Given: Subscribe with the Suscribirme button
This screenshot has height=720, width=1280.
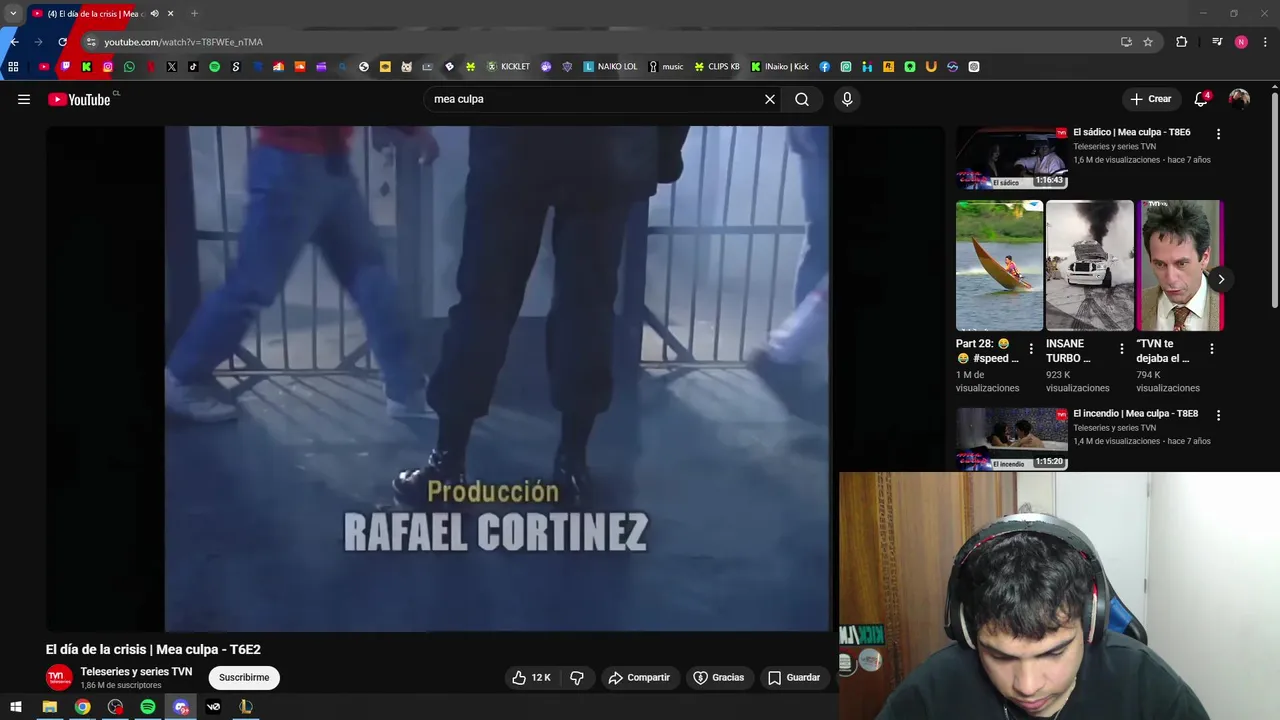Looking at the screenshot, I should tap(244, 677).
